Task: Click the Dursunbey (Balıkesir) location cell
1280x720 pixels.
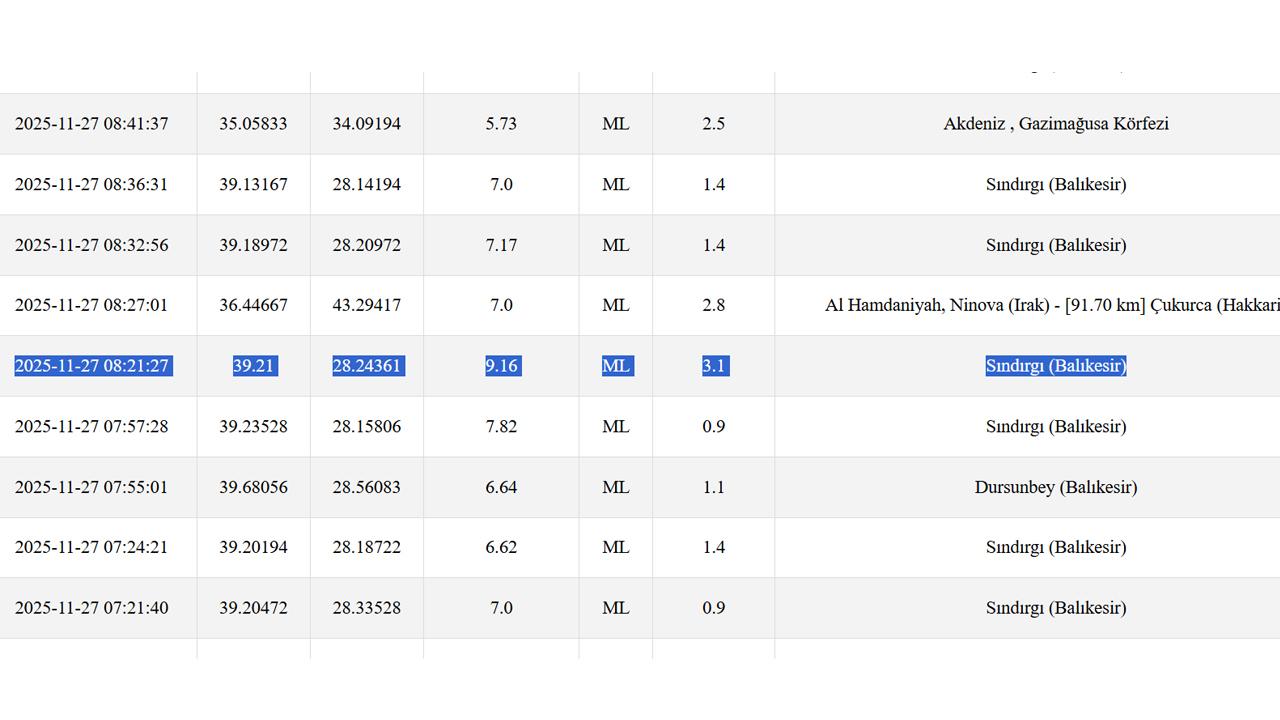Action: click(1055, 488)
